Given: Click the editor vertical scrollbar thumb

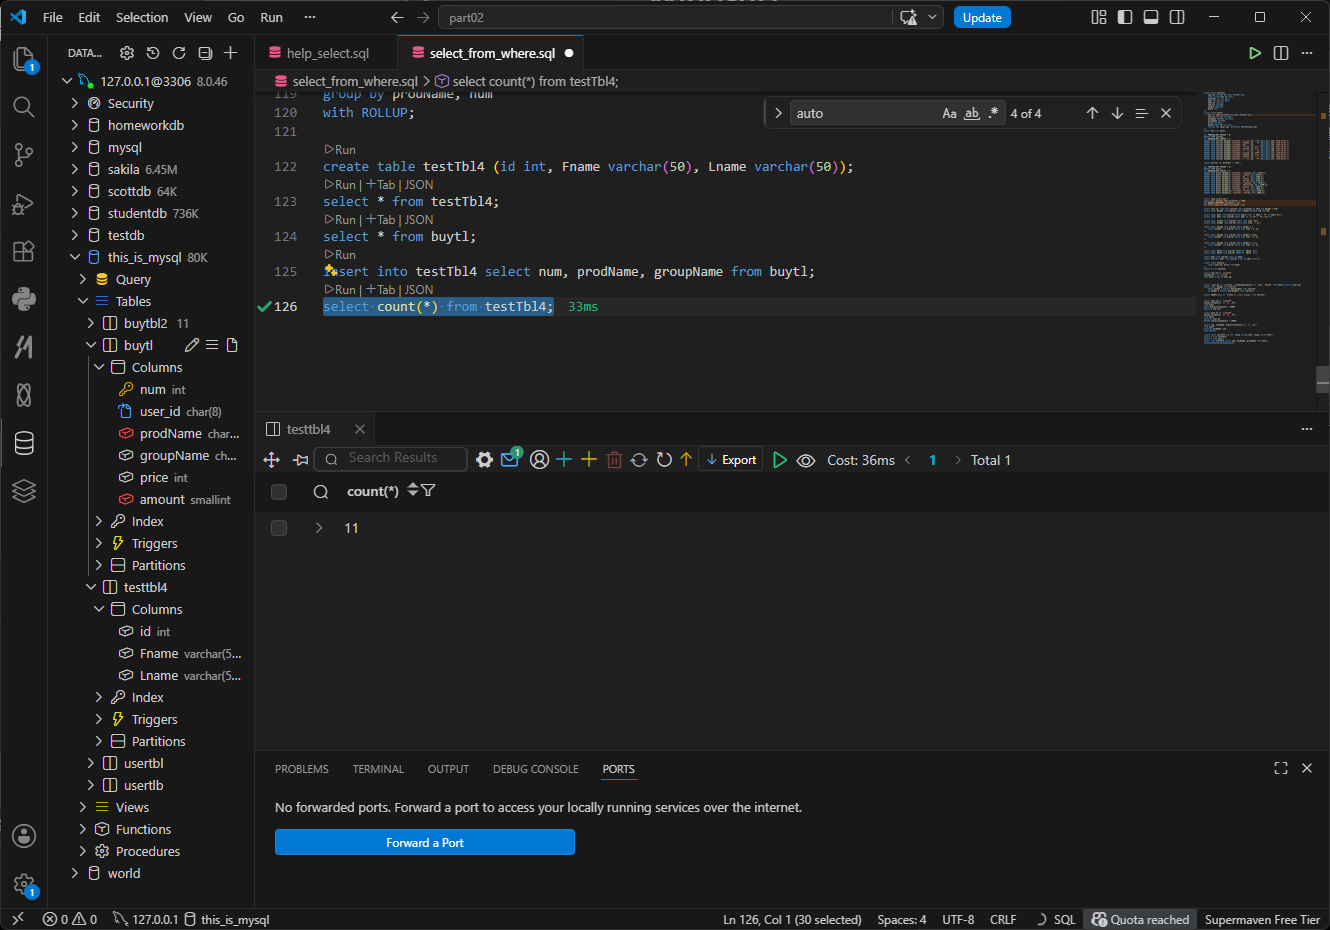Looking at the screenshot, I should [1323, 380].
